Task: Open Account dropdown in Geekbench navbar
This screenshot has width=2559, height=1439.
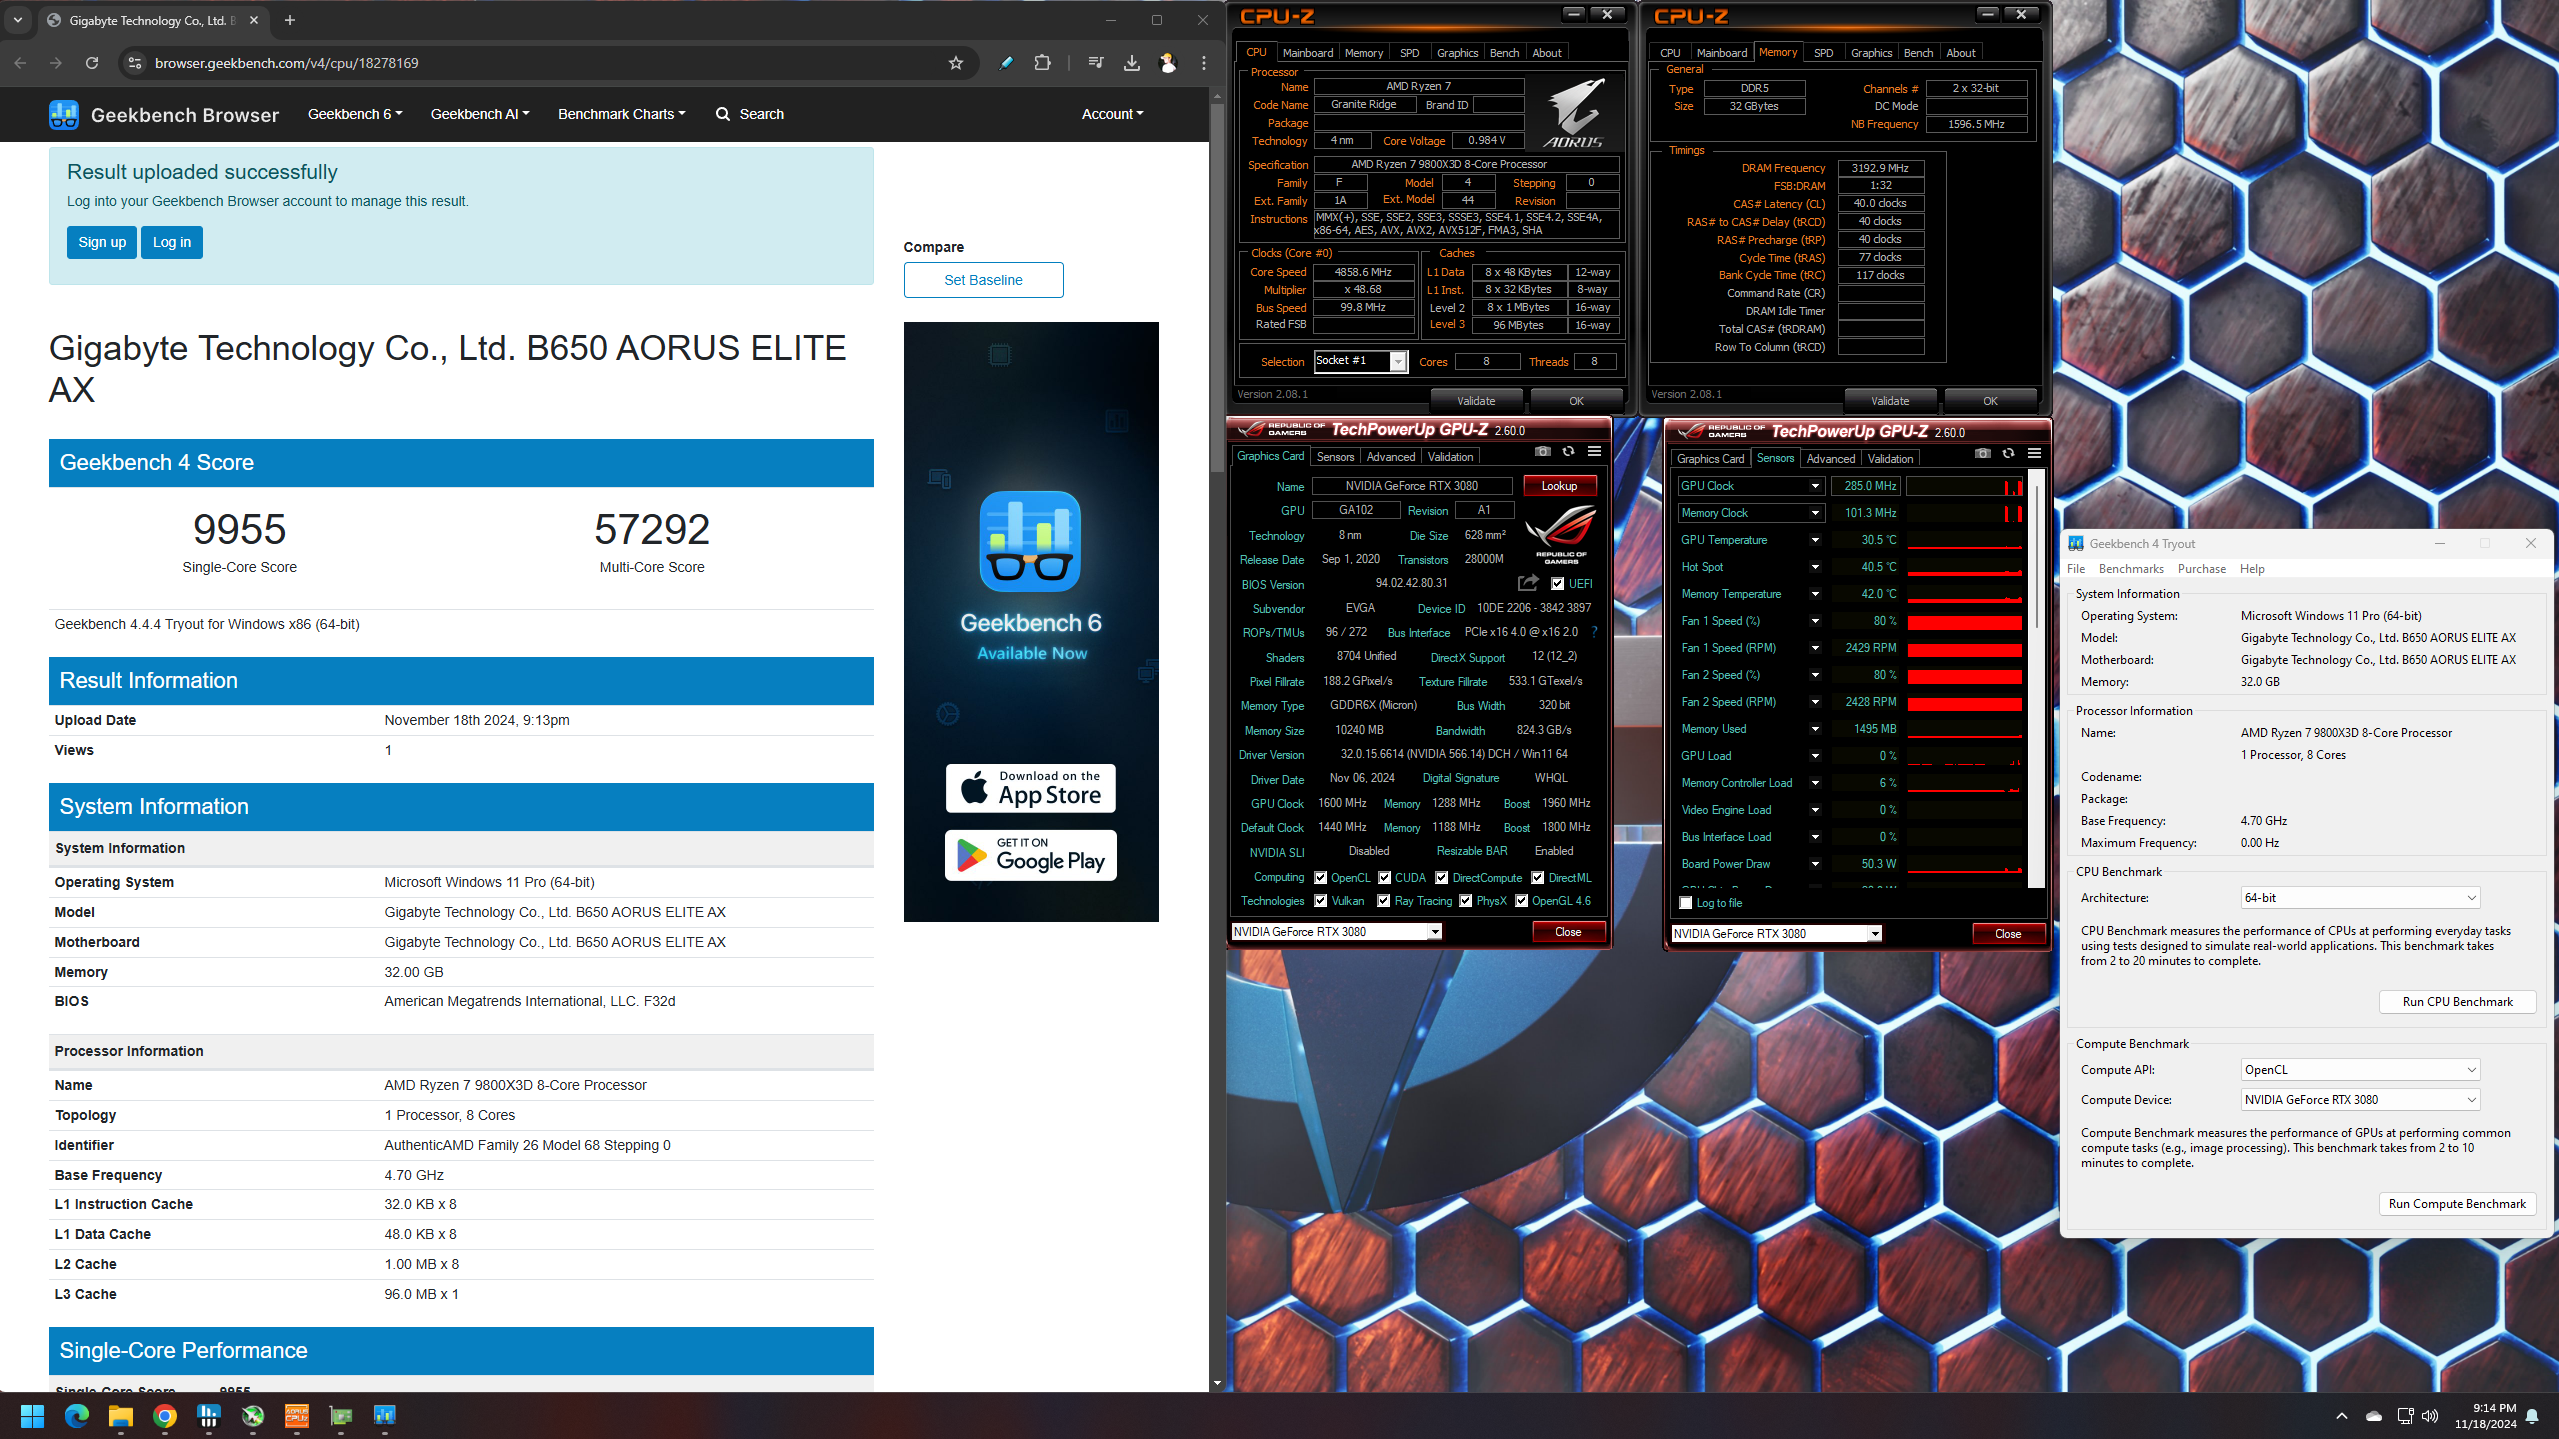Action: tap(1112, 114)
